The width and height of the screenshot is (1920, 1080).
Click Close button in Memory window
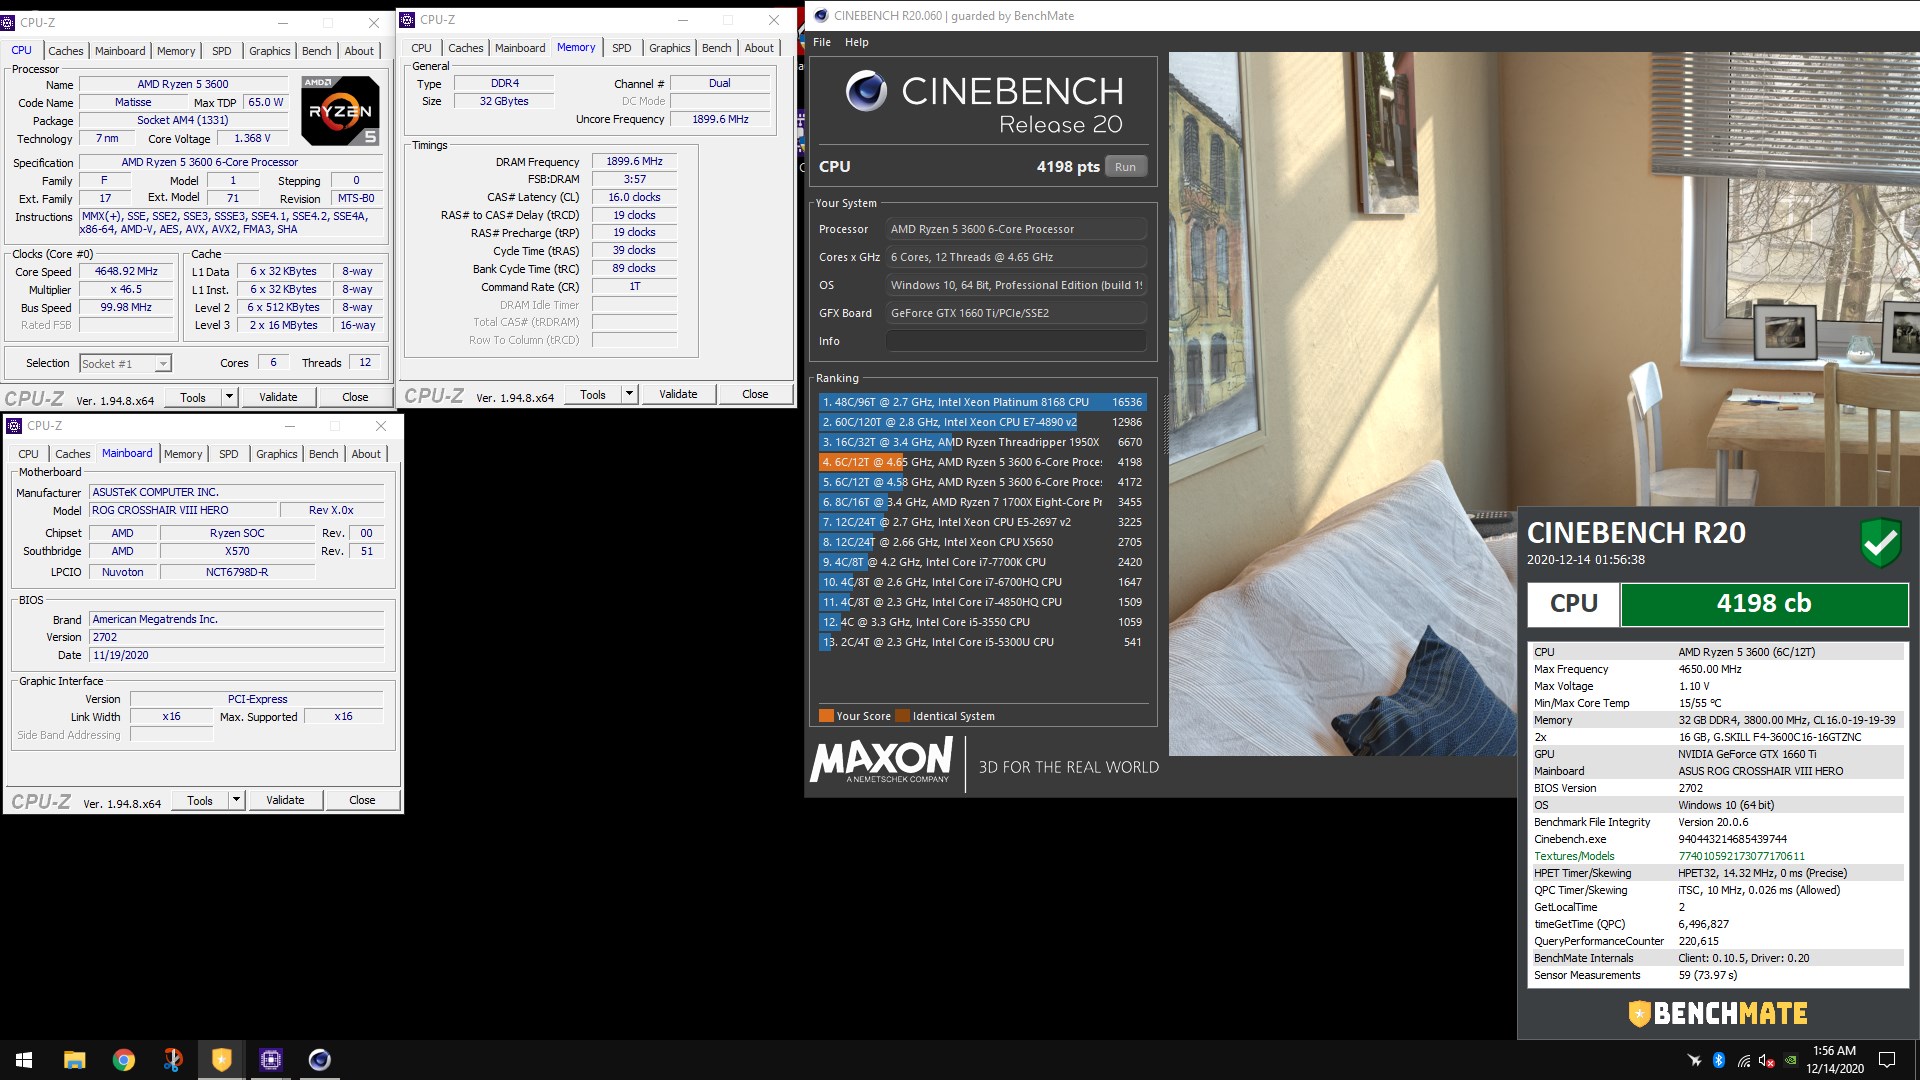coord(755,394)
